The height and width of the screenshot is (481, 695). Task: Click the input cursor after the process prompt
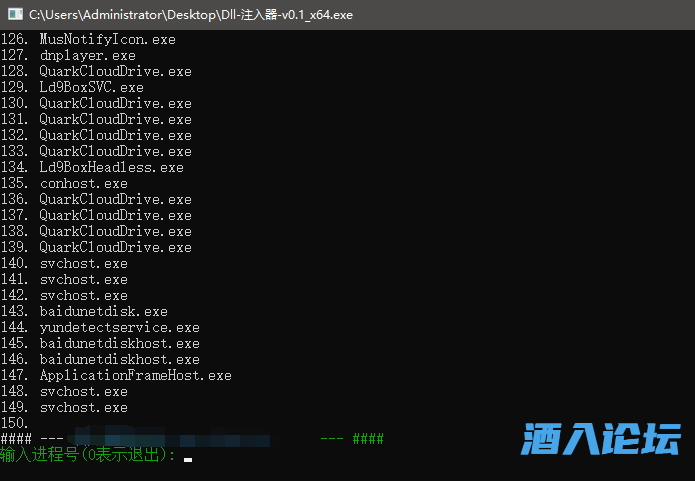(x=188, y=458)
